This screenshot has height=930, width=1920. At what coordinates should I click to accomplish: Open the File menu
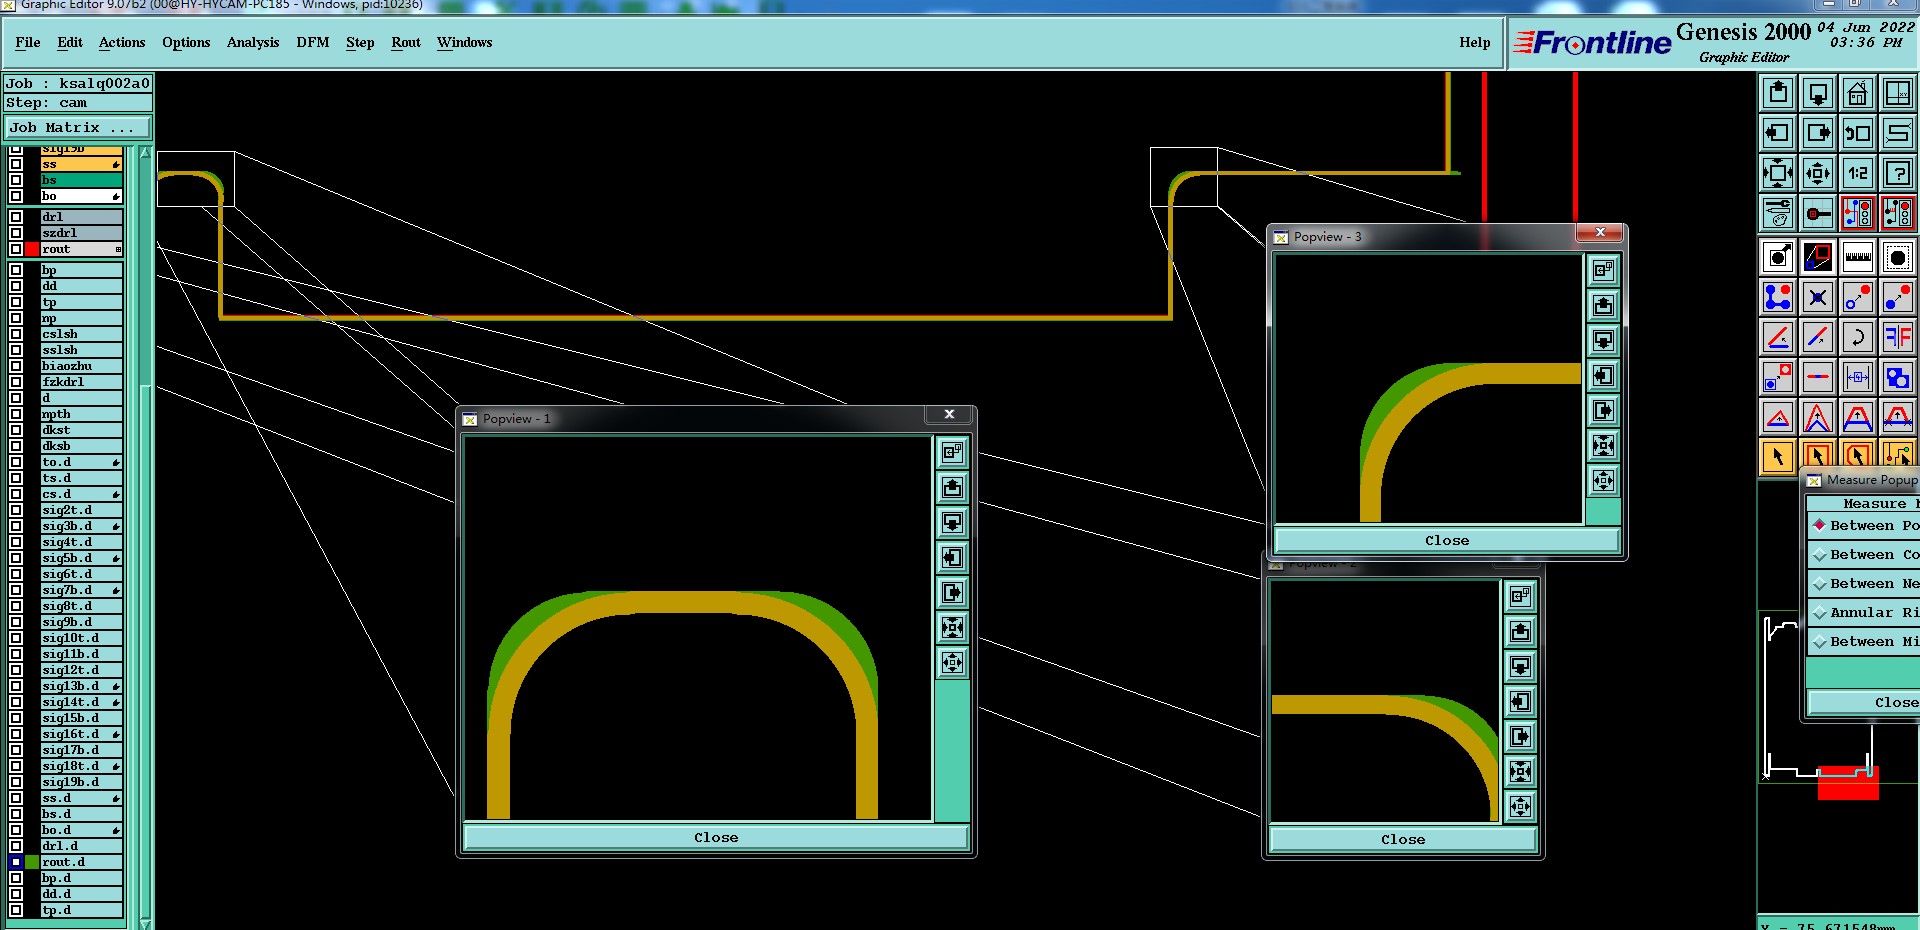[x=28, y=42]
